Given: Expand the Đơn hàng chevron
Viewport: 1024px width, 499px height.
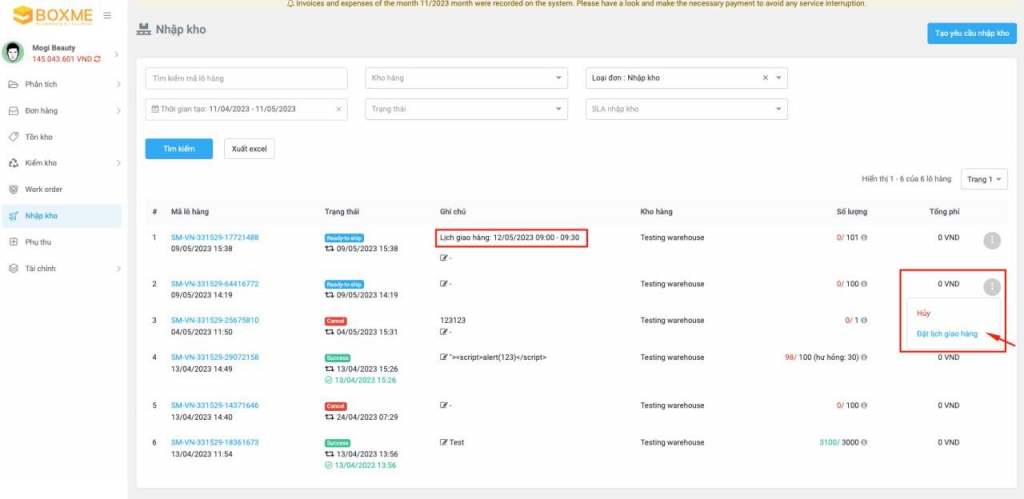Looking at the screenshot, I should (118, 111).
